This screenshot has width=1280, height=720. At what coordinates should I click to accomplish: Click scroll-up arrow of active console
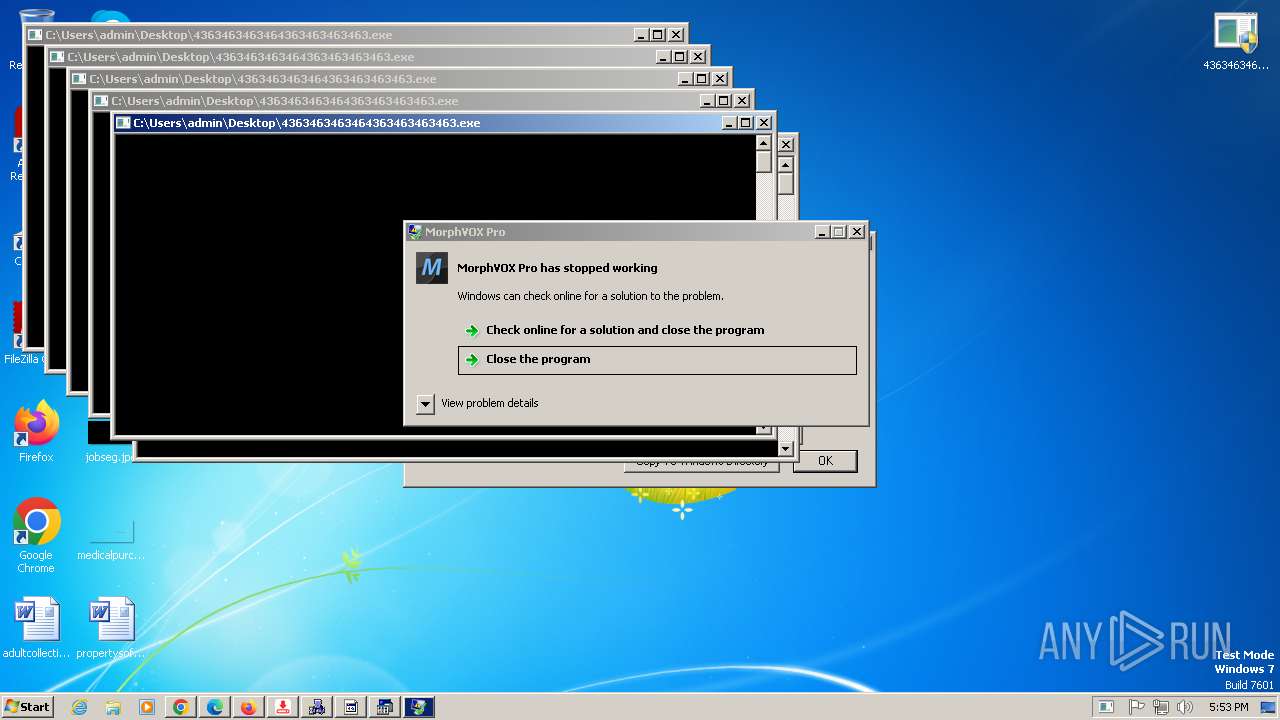pyautogui.click(x=764, y=142)
